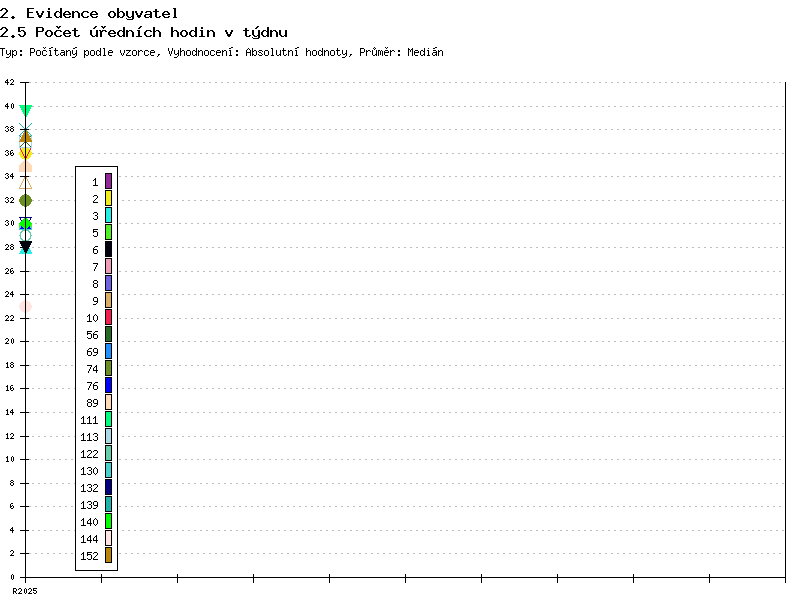Screen dimensions: 800x600
Task: Select the purple swatch for legend entry 1
Action: coord(108,181)
